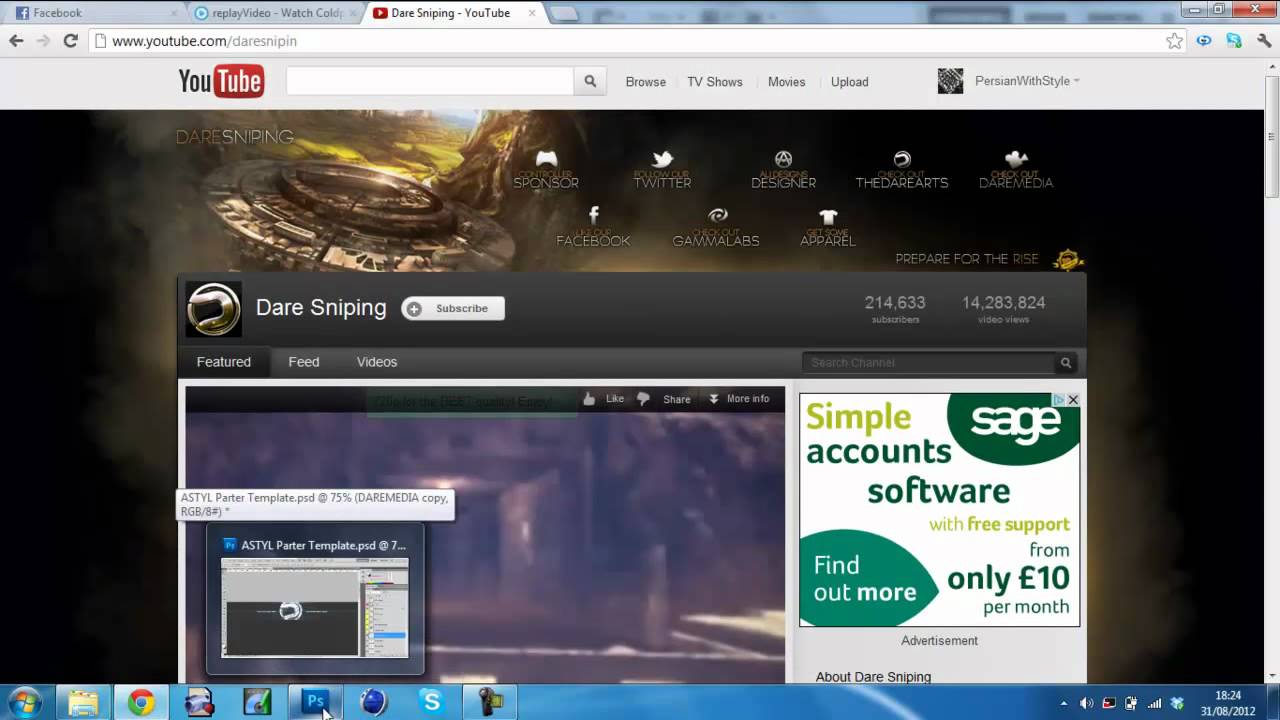The image size is (1280, 720).
Task: Dislike the video with thumbs down icon
Action: tap(643, 399)
